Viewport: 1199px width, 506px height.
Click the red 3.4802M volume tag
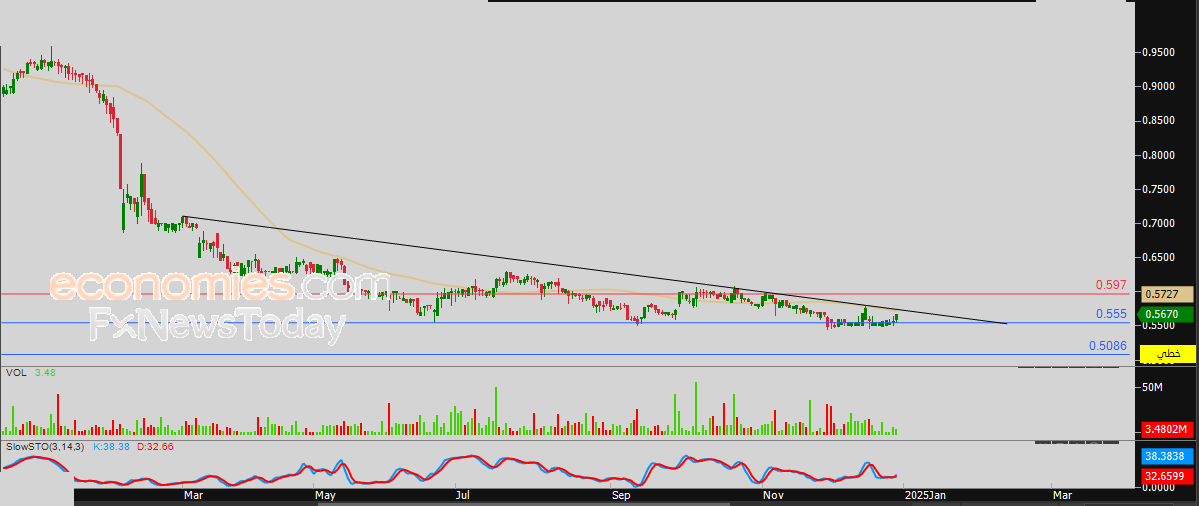tap(1167, 429)
